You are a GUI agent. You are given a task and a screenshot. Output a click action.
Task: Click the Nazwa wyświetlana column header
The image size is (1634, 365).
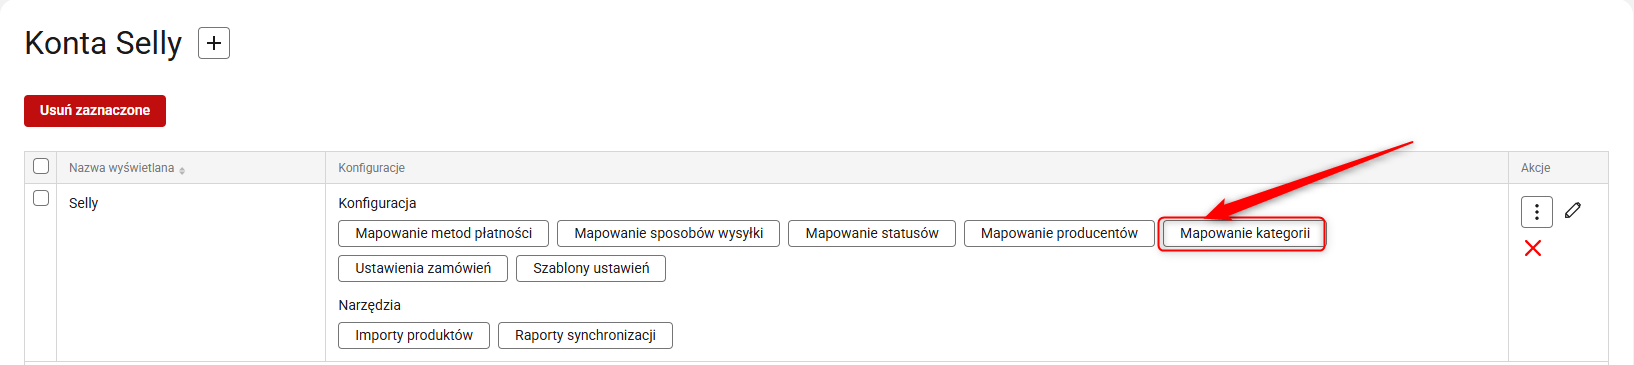(x=121, y=168)
